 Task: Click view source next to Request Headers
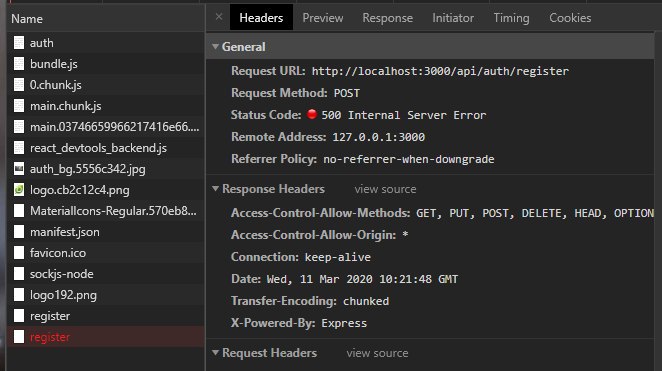click(377, 353)
